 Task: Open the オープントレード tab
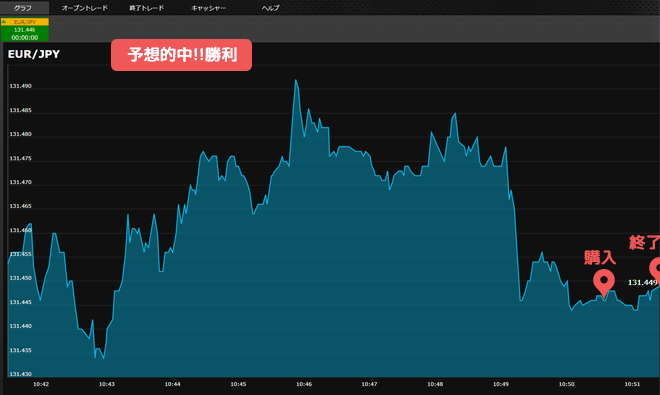click(x=85, y=8)
